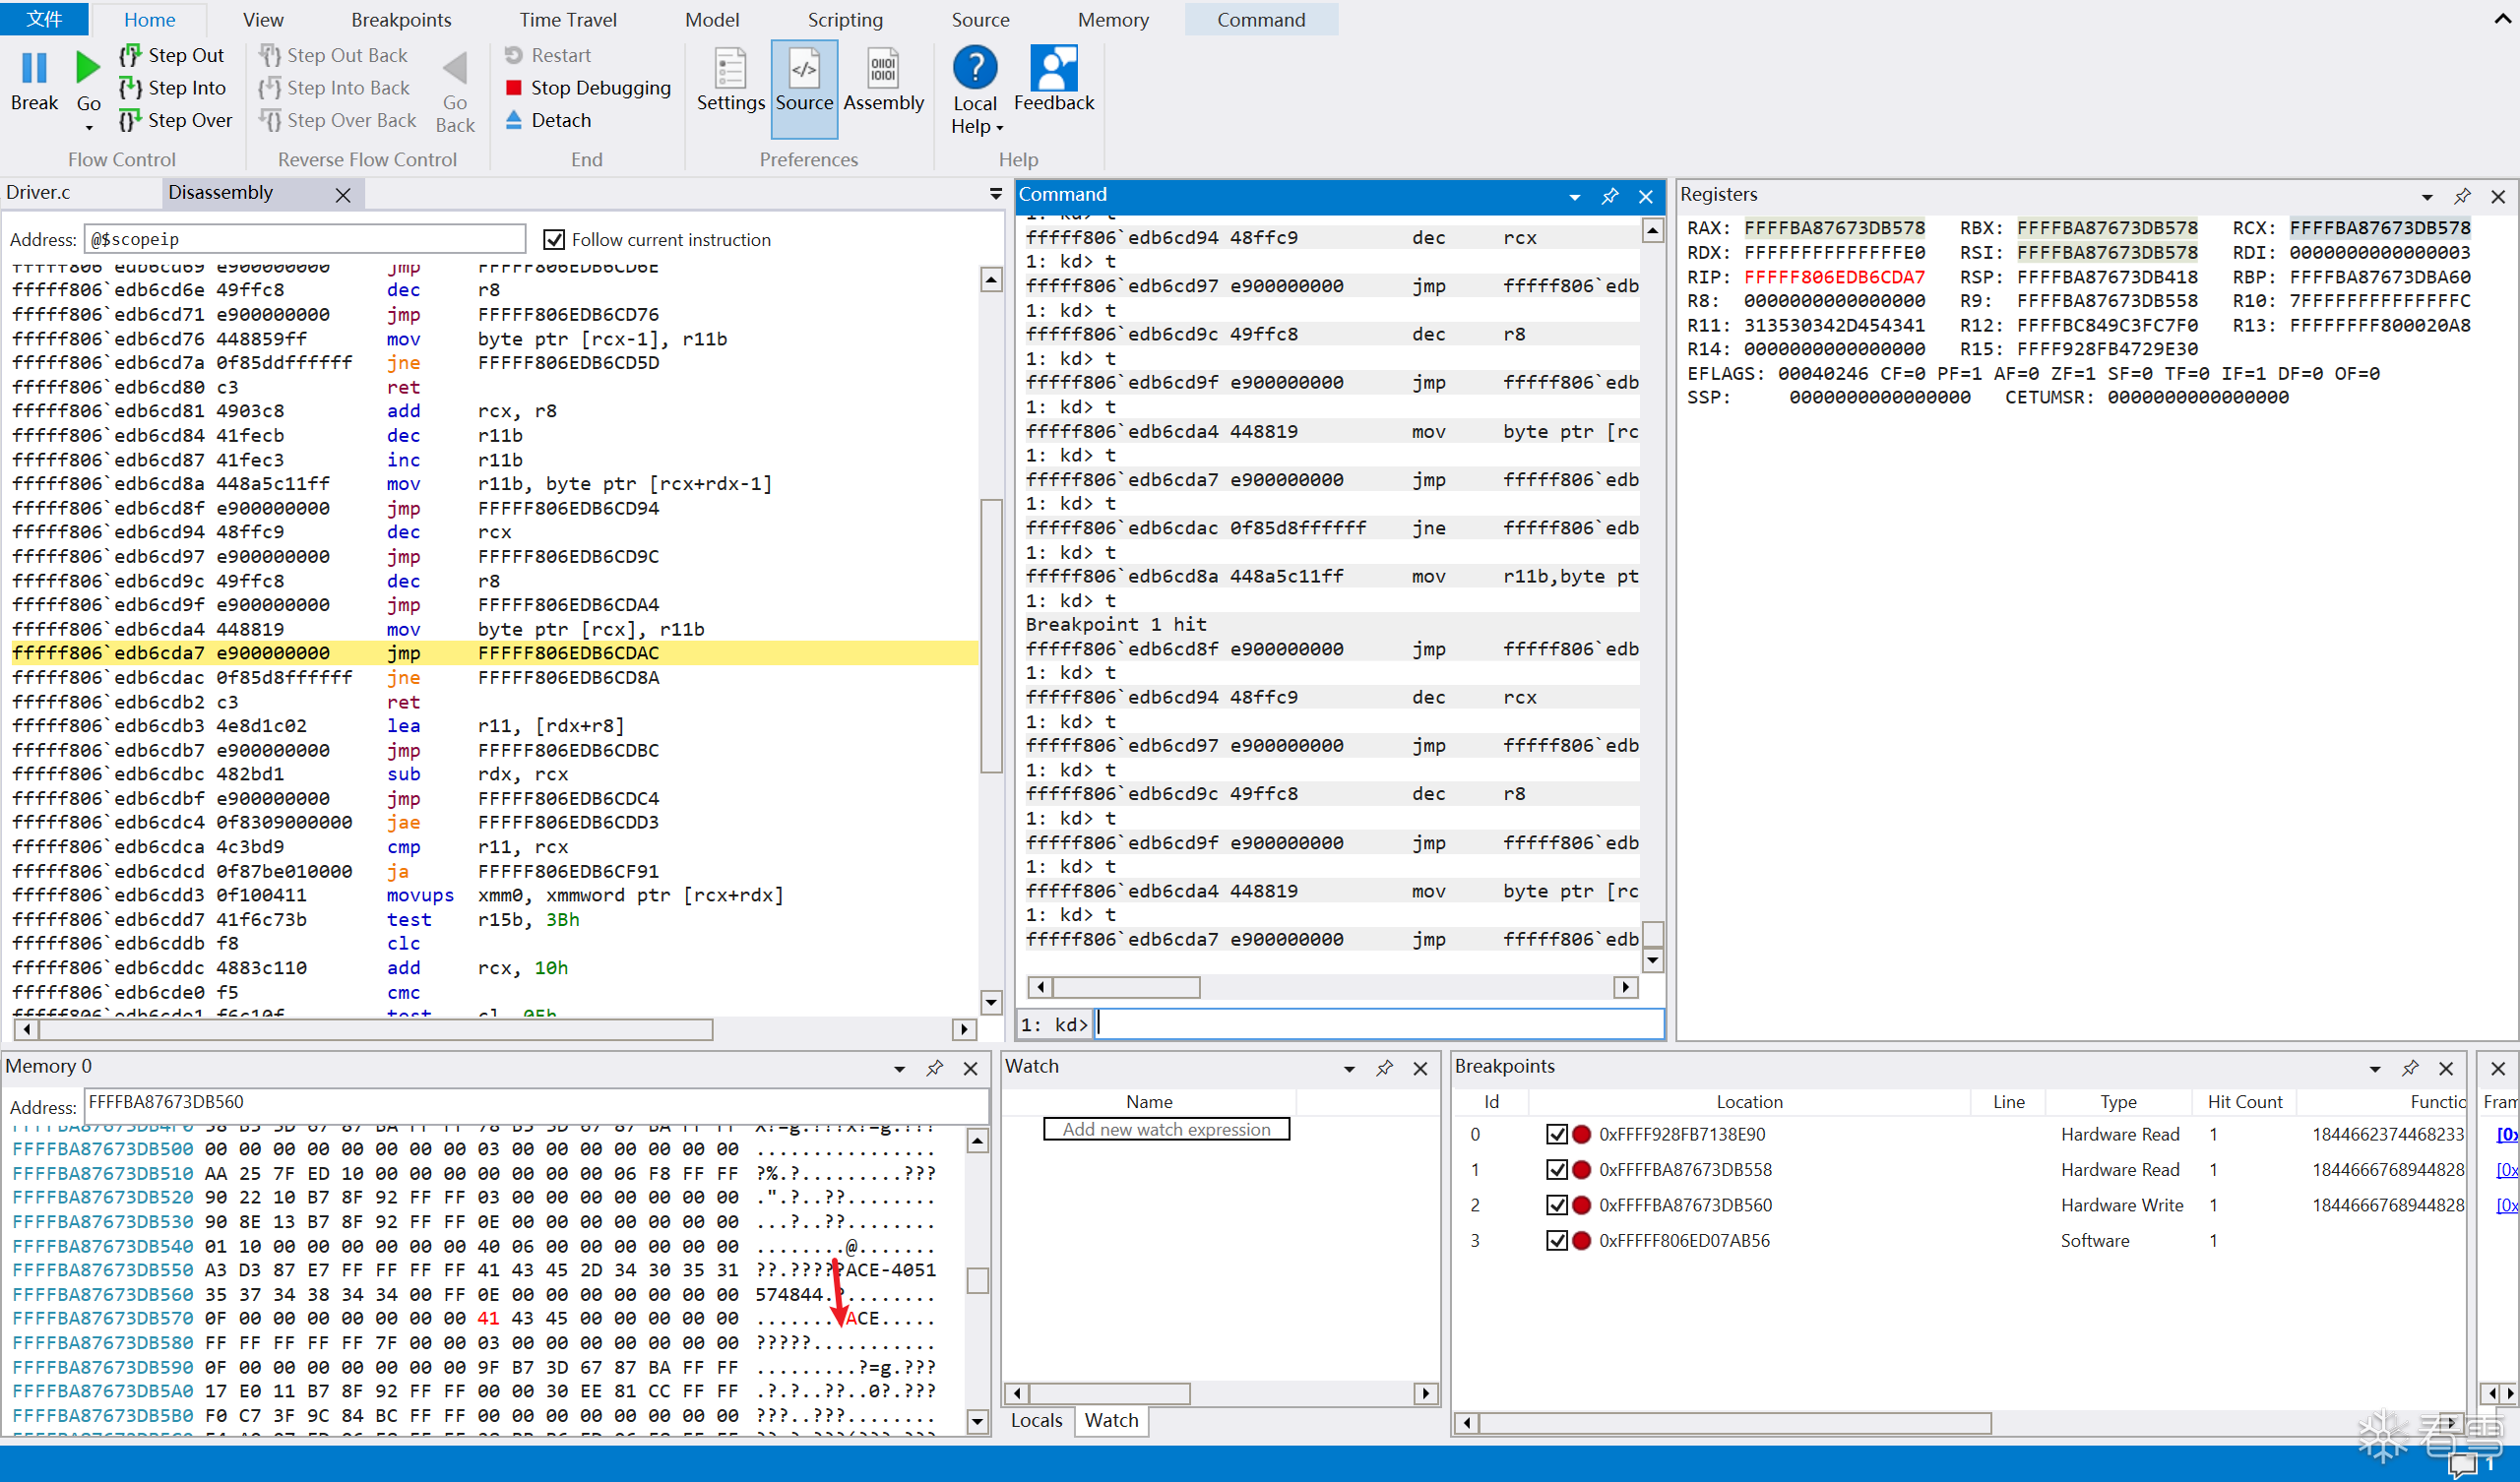Image resolution: width=2520 pixels, height=1482 pixels.
Task: Click the Command output horizontal scrollbar thumb
Action: [x=1126, y=988]
